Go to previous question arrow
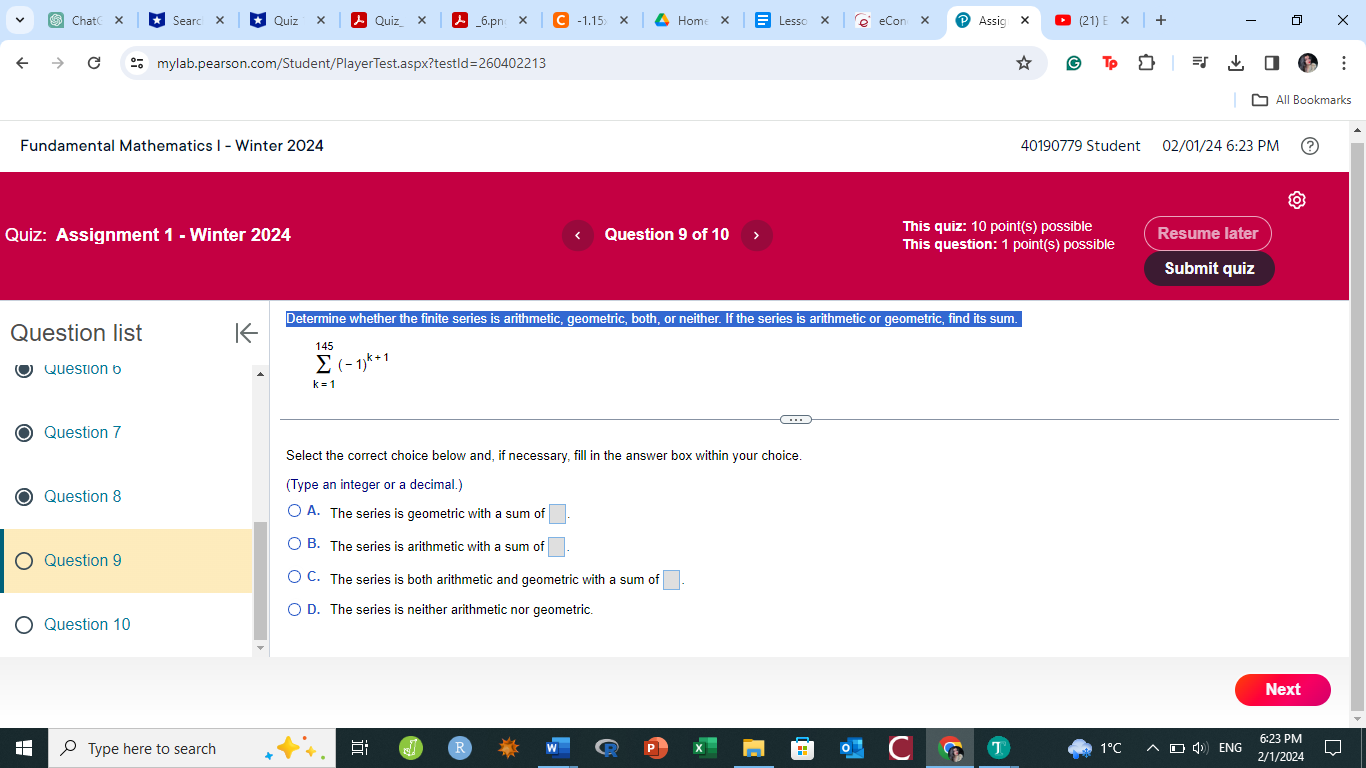This screenshot has width=1366, height=768. tap(577, 235)
